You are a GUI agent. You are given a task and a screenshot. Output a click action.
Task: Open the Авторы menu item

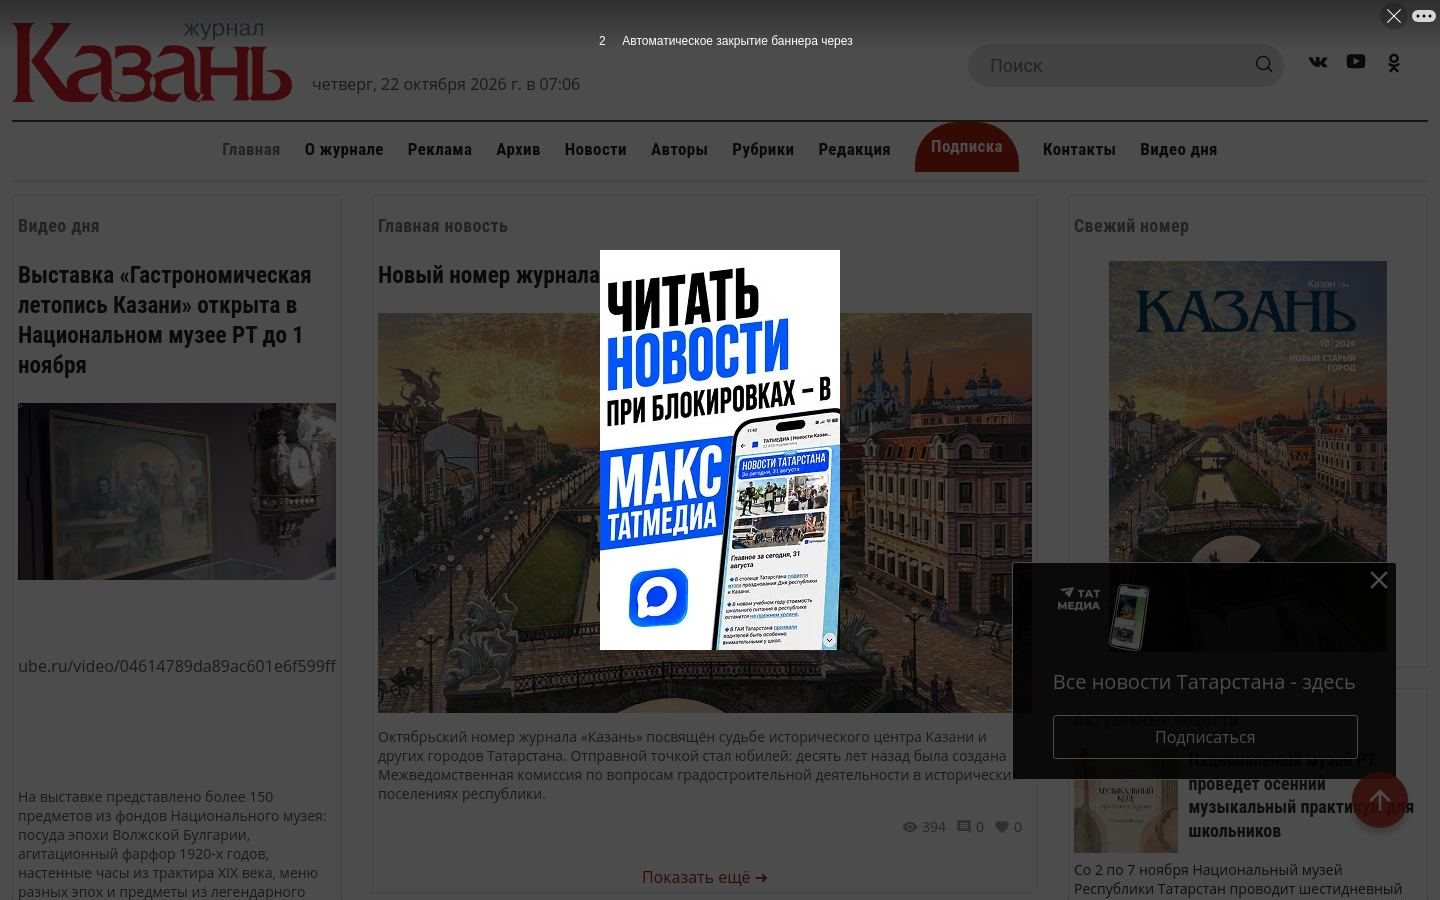point(679,150)
